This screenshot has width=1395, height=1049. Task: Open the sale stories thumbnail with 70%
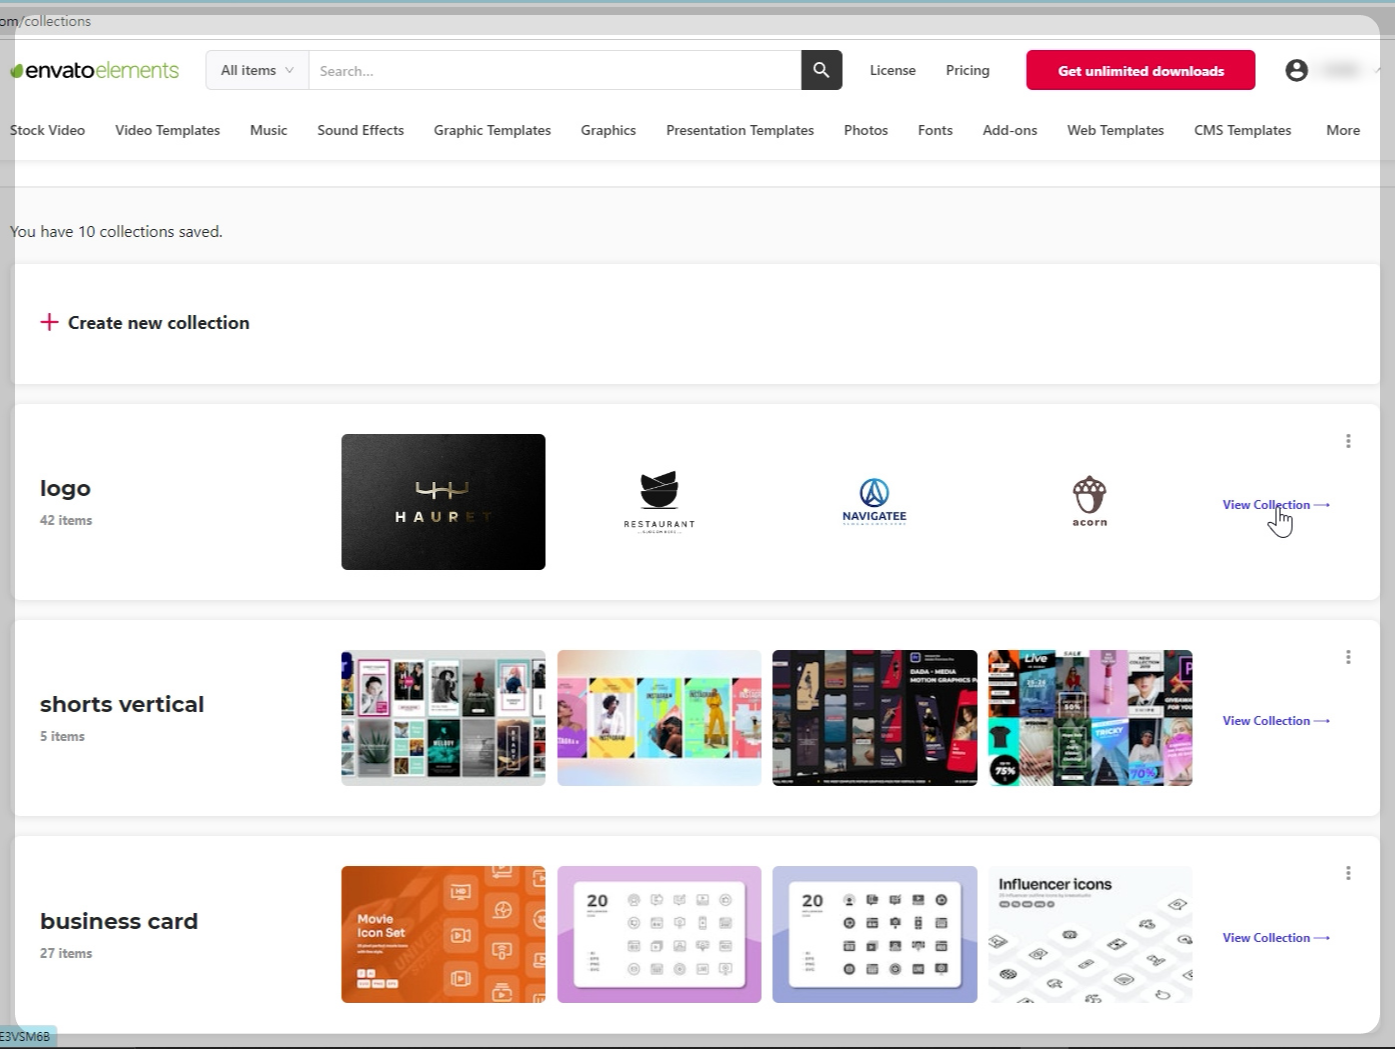coord(1090,718)
